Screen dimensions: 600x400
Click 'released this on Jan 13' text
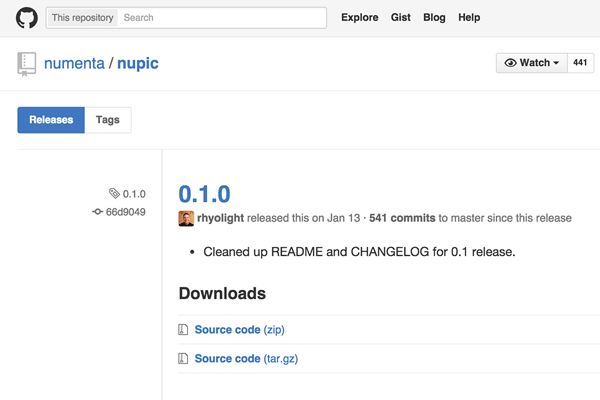(303, 218)
